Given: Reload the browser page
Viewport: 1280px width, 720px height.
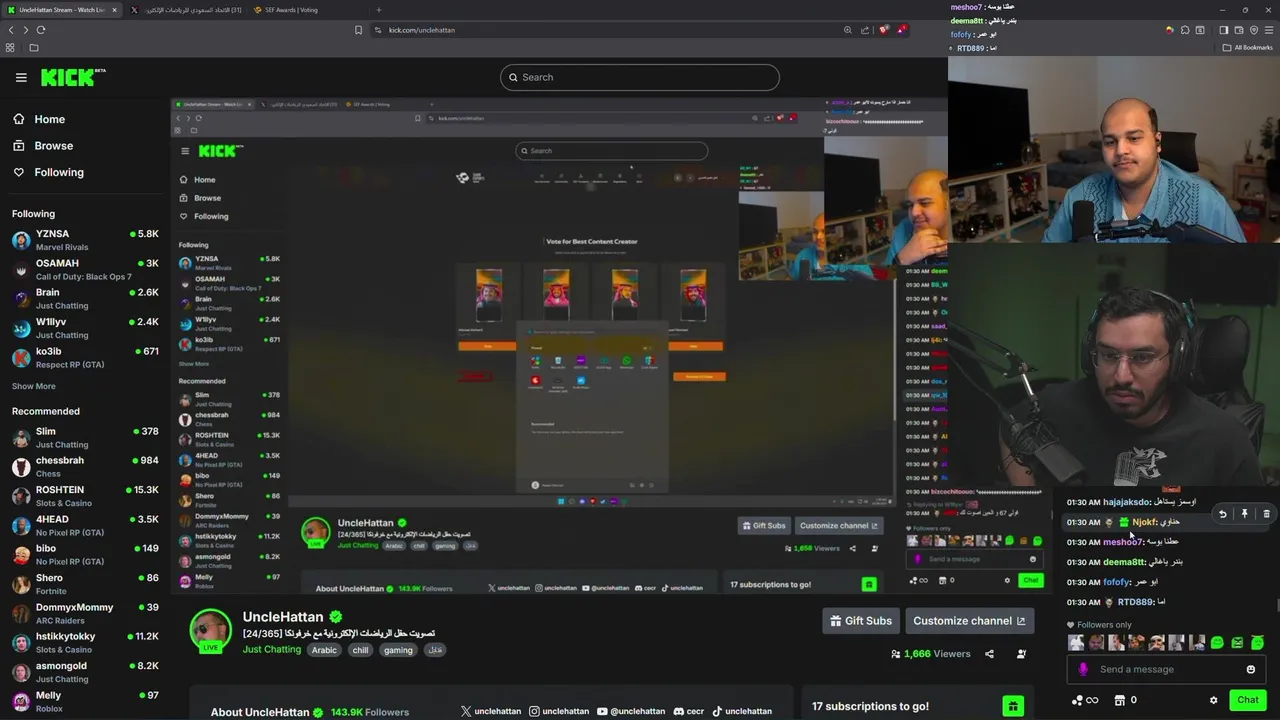Looking at the screenshot, I should (41, 30).
